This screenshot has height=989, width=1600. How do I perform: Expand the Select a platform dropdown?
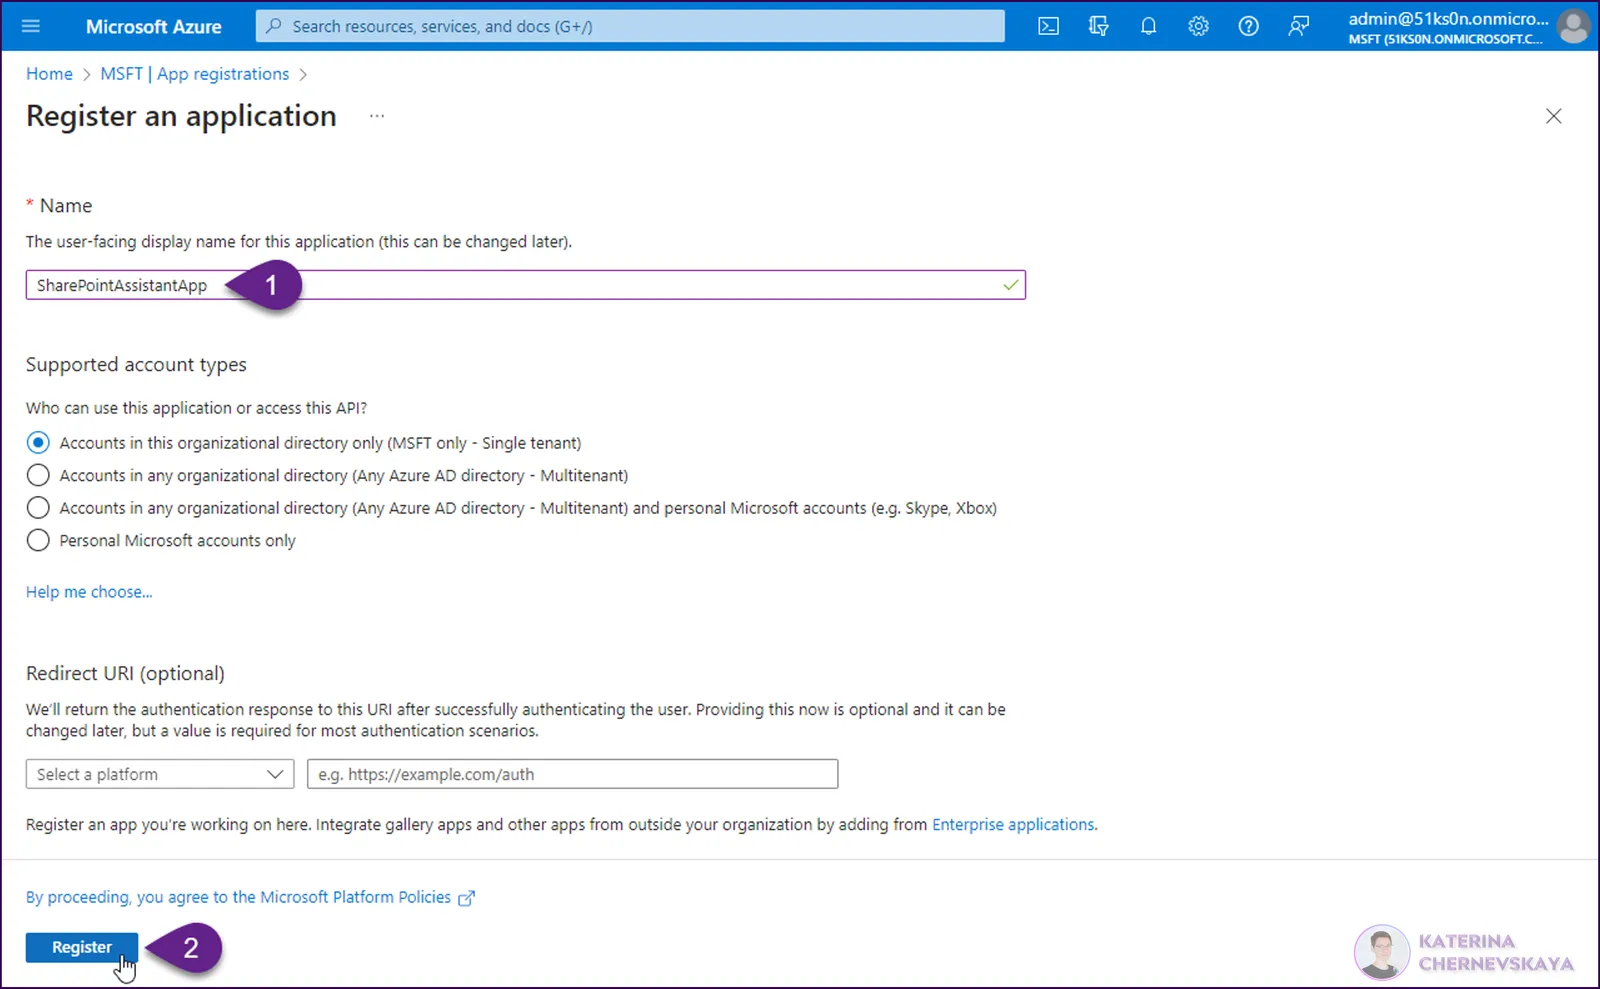click(160, 774)
